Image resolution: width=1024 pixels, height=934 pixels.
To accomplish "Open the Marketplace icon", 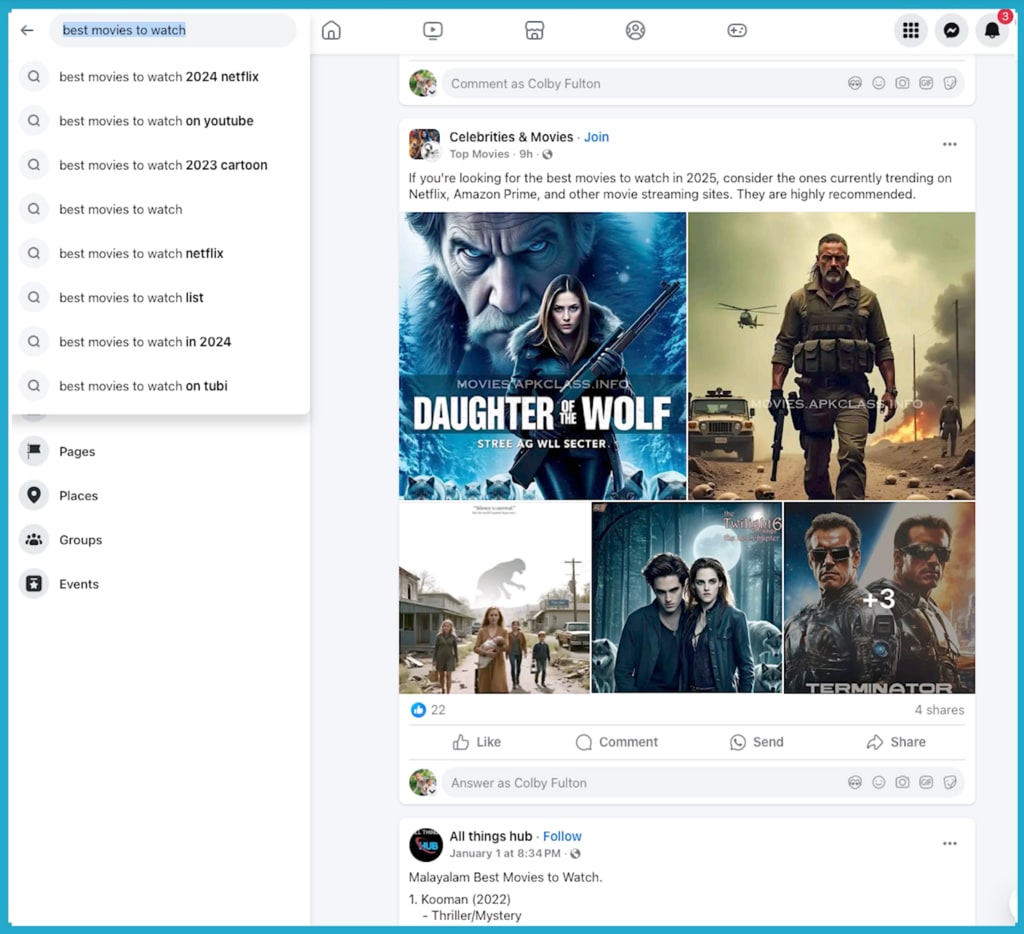I will [x=534, y=30].
